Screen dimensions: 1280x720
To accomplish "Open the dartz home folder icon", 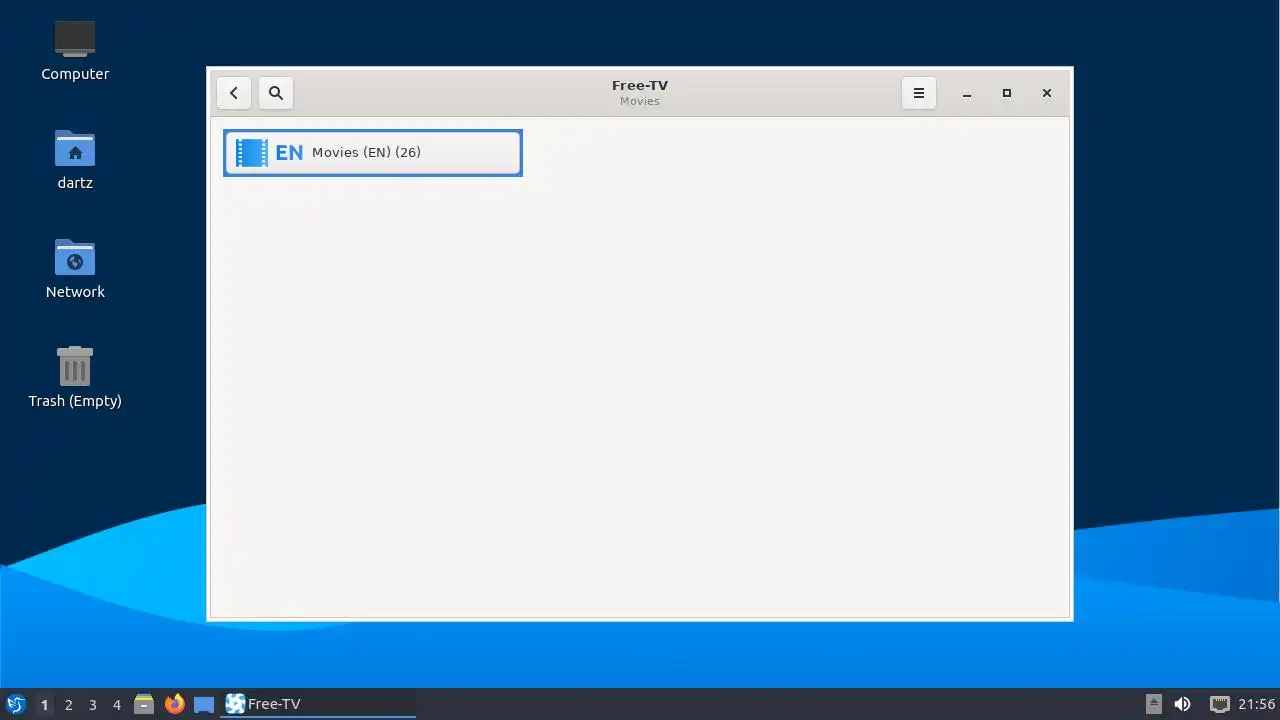I will 75,159.
